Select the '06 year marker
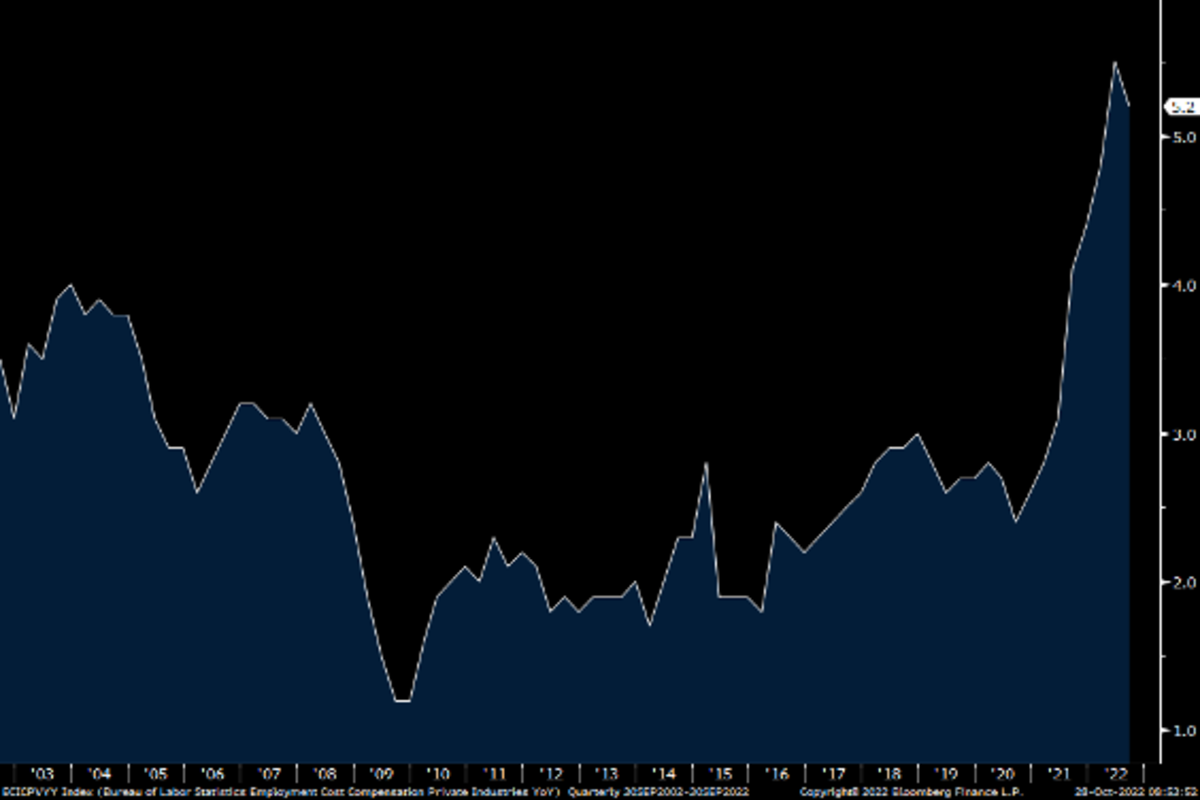 point(212,773)
